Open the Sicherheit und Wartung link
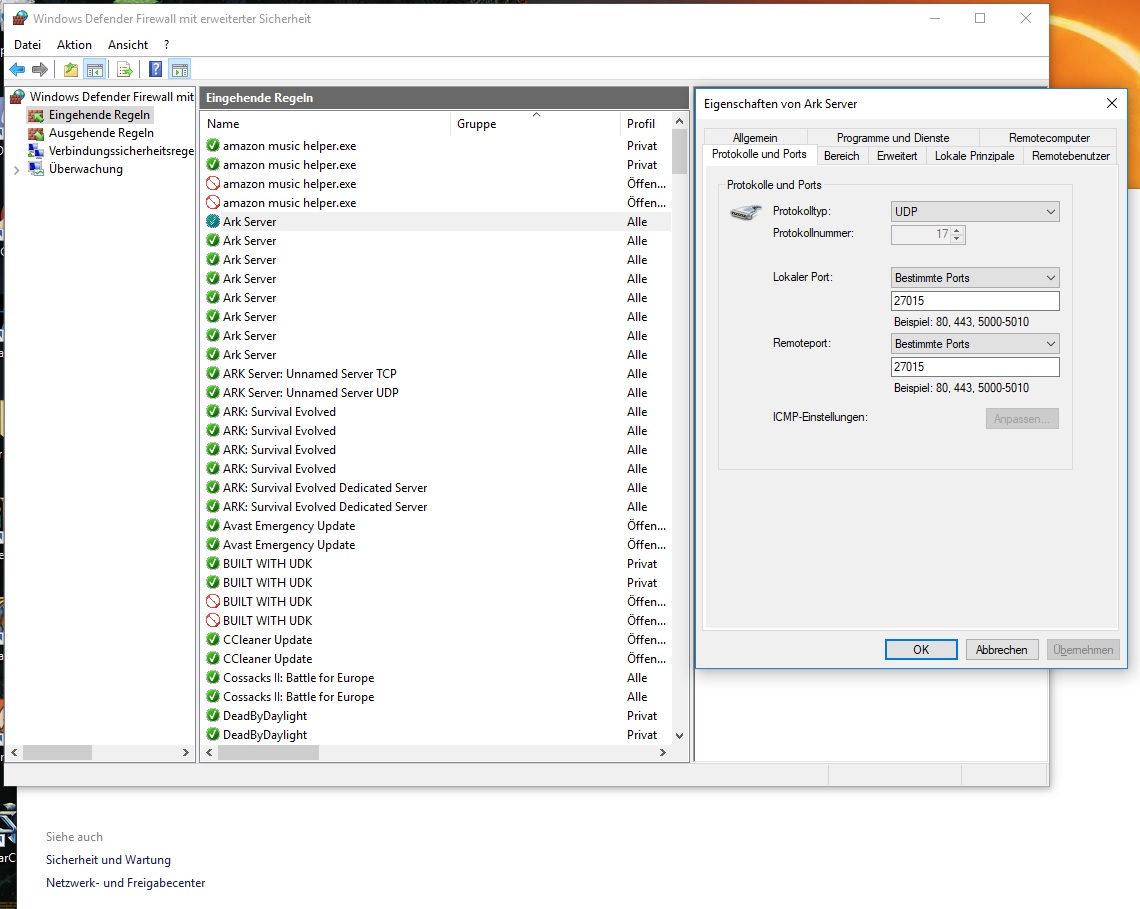The width and height of the screenshot is (1140, 909). (108, 860)
